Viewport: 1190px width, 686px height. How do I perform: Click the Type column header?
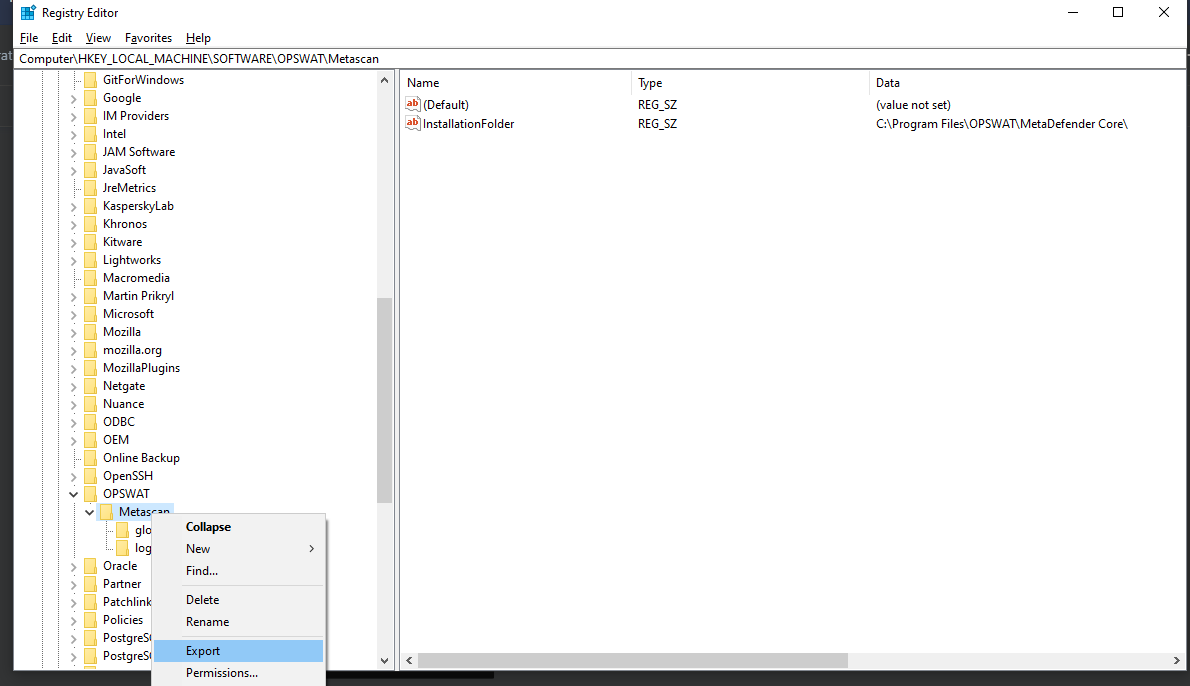[750, 83]
